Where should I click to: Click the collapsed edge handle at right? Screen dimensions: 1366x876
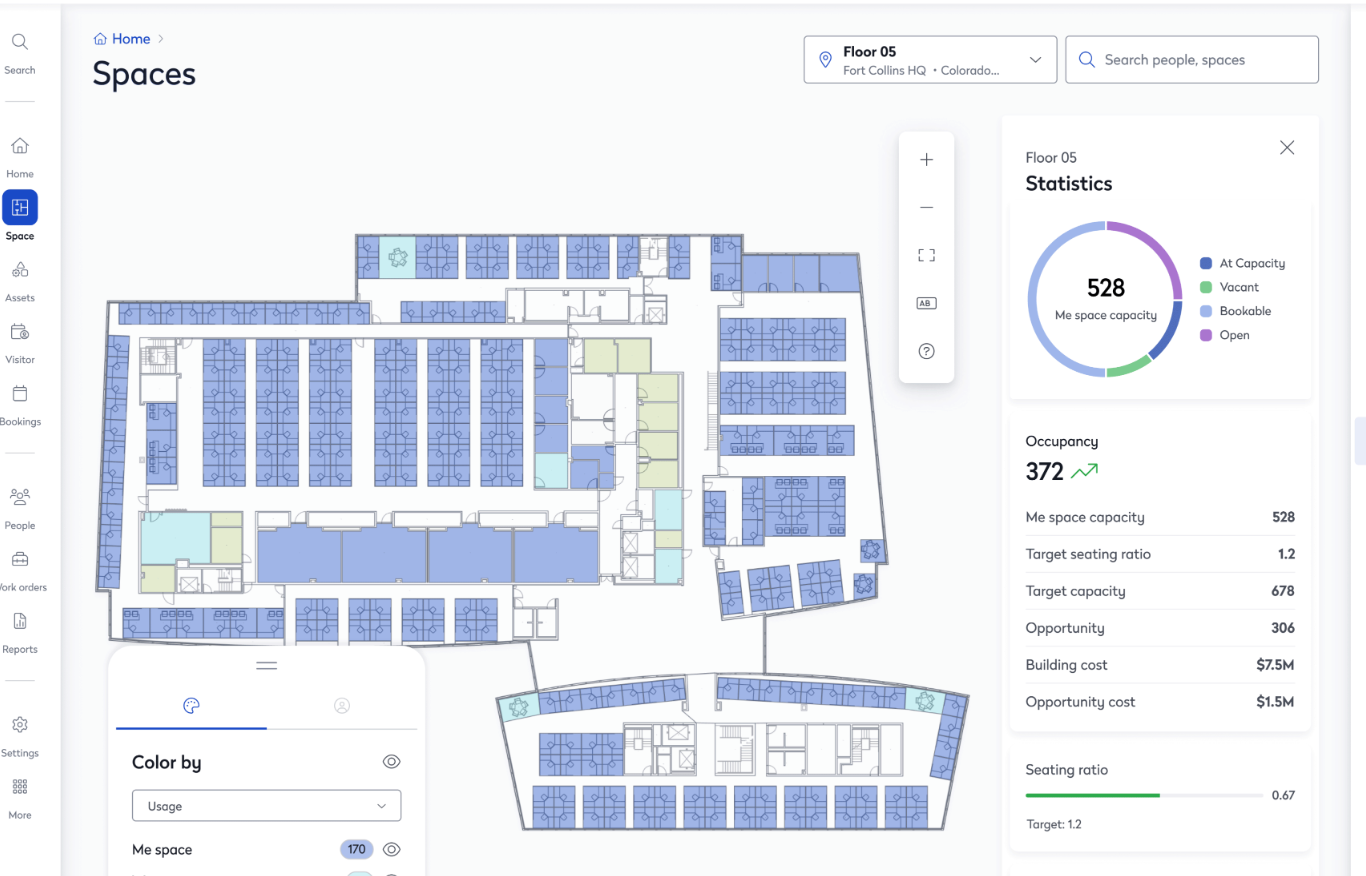click(x=1360, y=441)
